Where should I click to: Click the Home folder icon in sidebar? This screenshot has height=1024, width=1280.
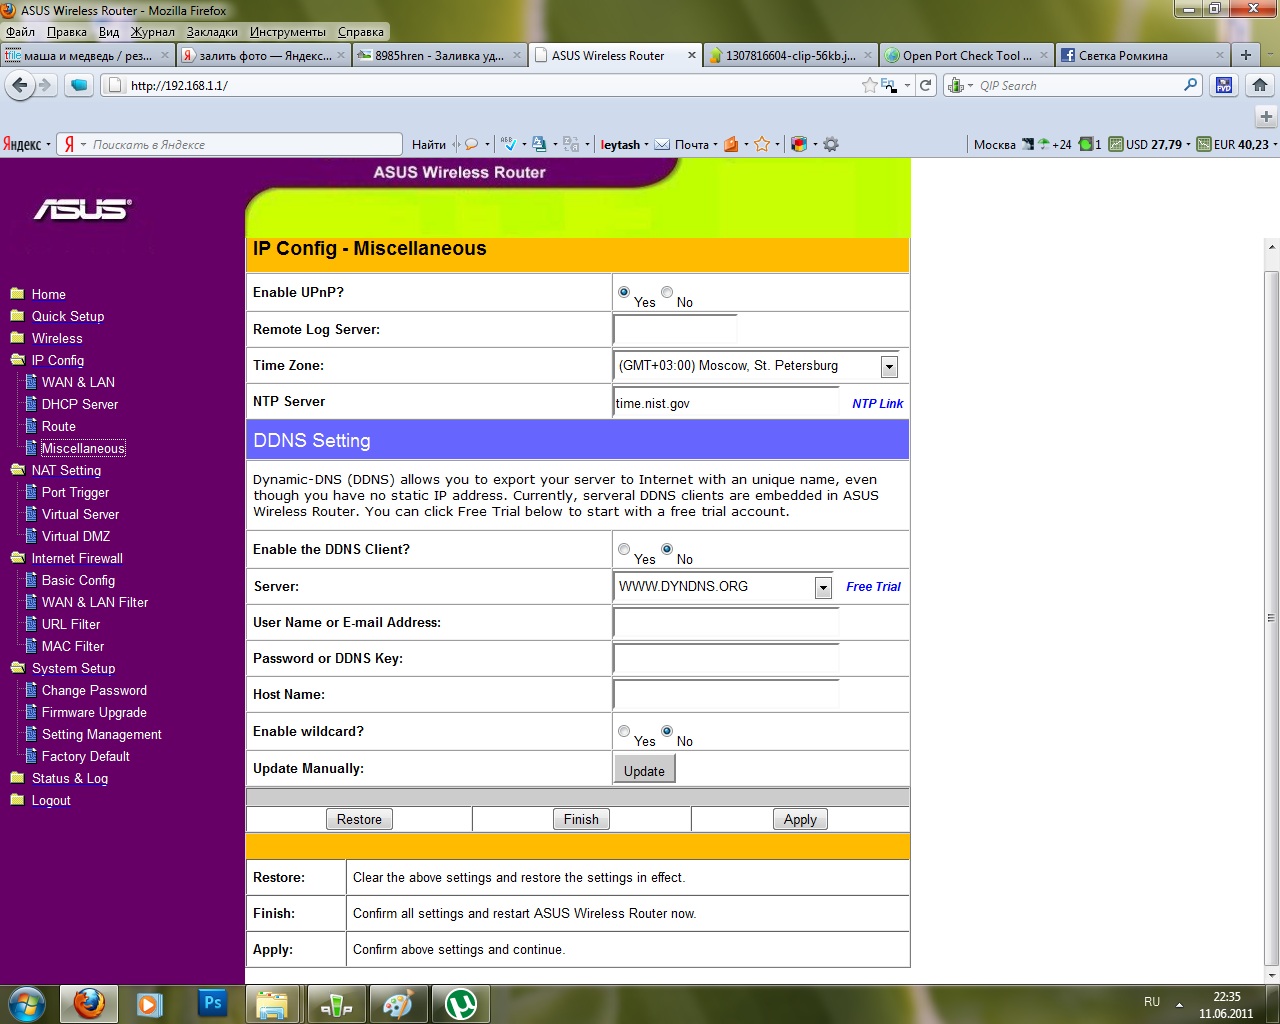[17, 294]
